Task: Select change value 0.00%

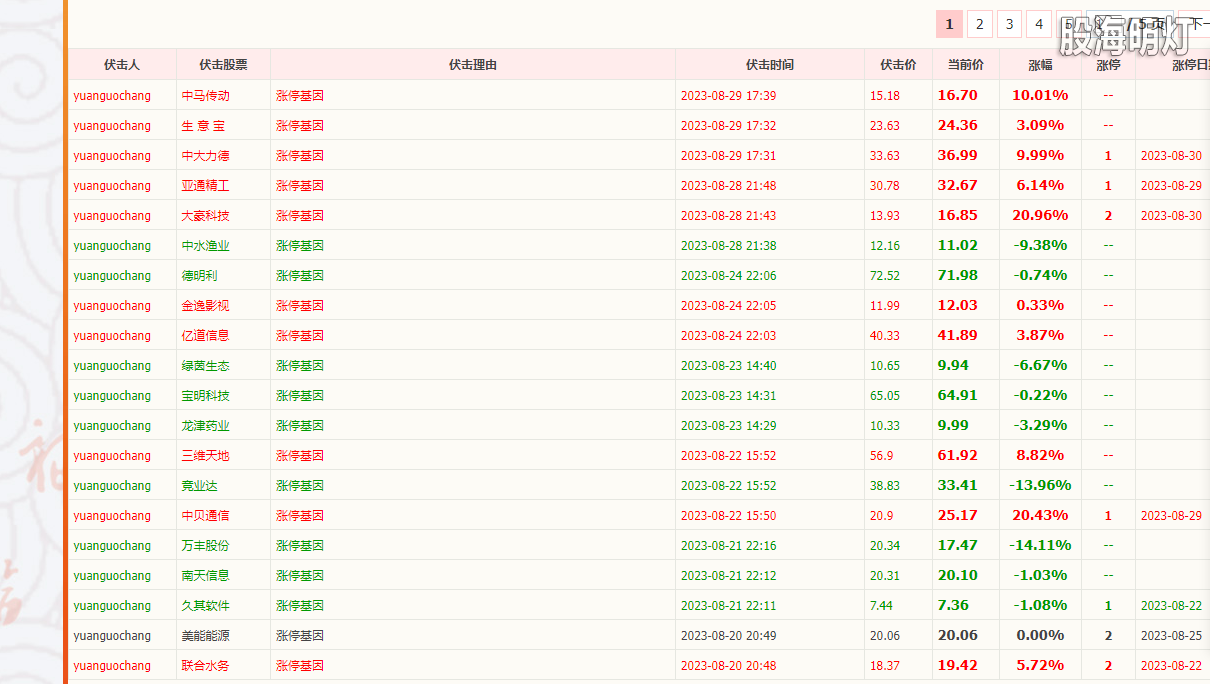Action: [1040, 636]
